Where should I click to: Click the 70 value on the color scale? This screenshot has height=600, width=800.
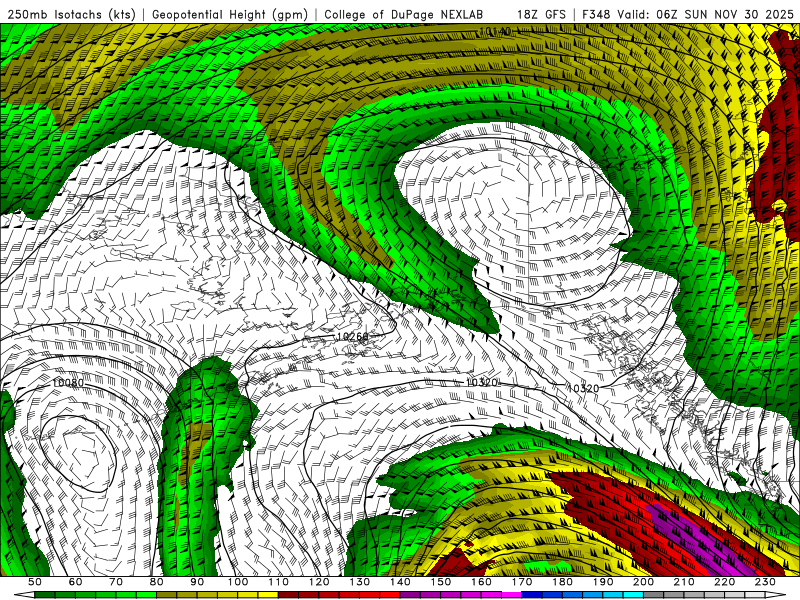tap(116, 582)
